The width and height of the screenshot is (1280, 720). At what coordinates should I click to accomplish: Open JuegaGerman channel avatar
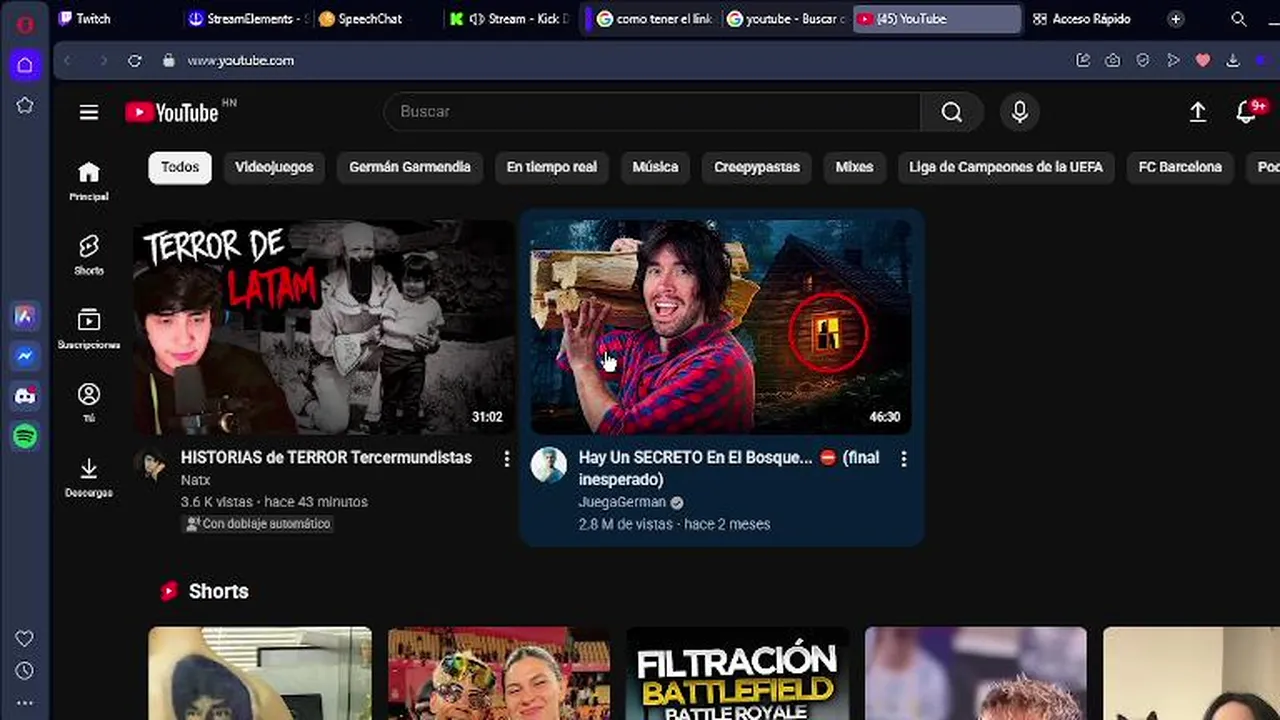point(549,465)
